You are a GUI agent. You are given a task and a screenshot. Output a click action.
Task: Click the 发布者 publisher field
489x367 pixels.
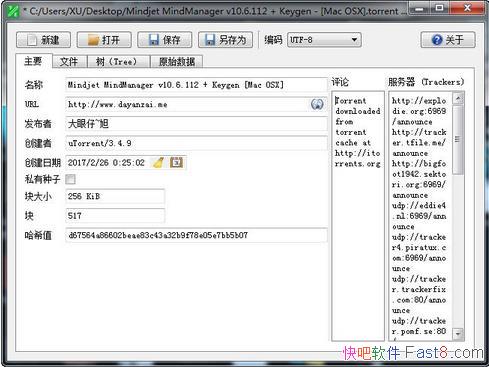(x=196, y=124)
